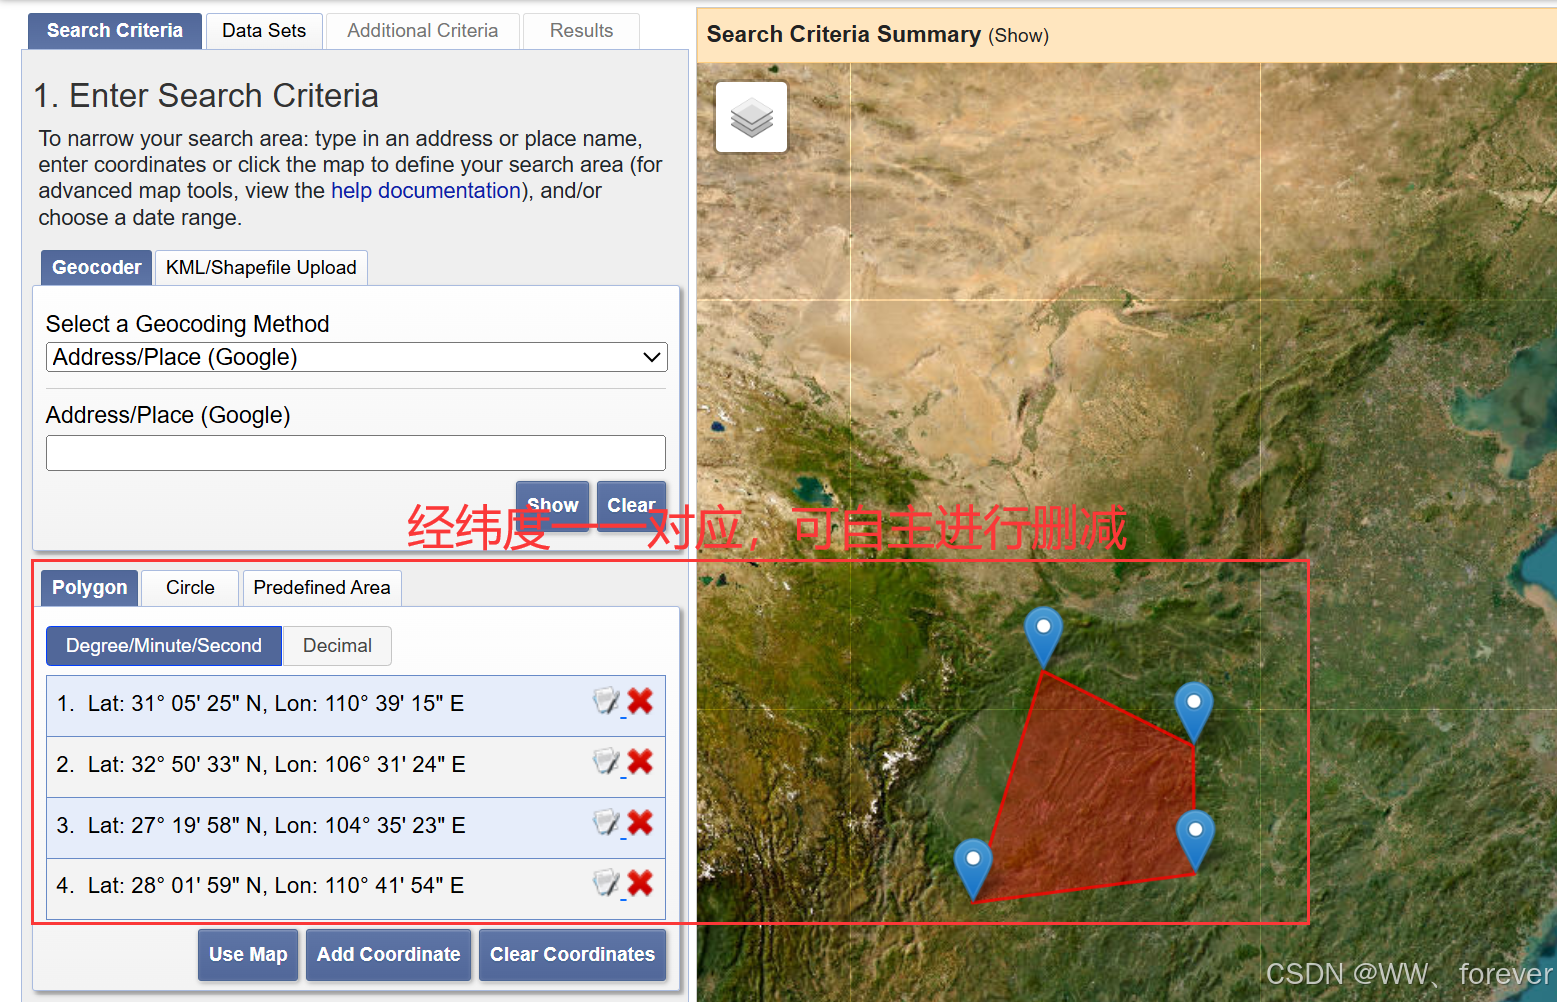
Task: Click the Use Map button
Action: [x=248, y=954]
